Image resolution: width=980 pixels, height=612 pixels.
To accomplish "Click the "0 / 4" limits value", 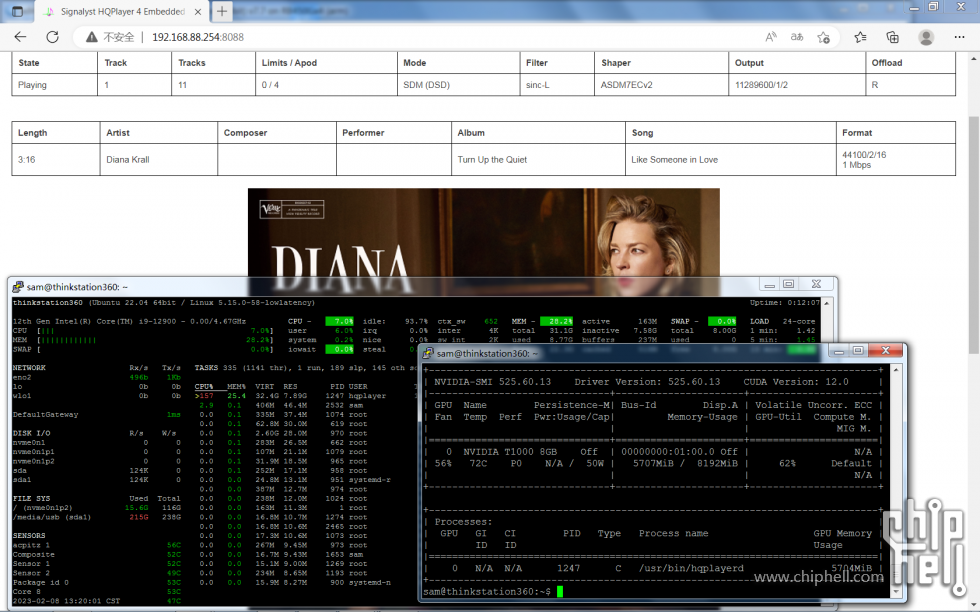I will 270,85.
